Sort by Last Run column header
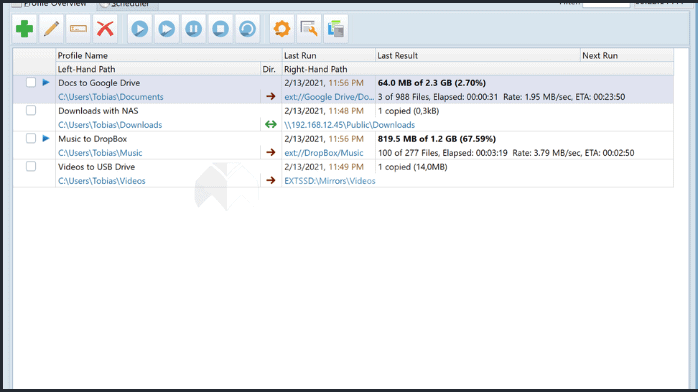This screenshot has width=698, height=392. [x=329, y=56]
